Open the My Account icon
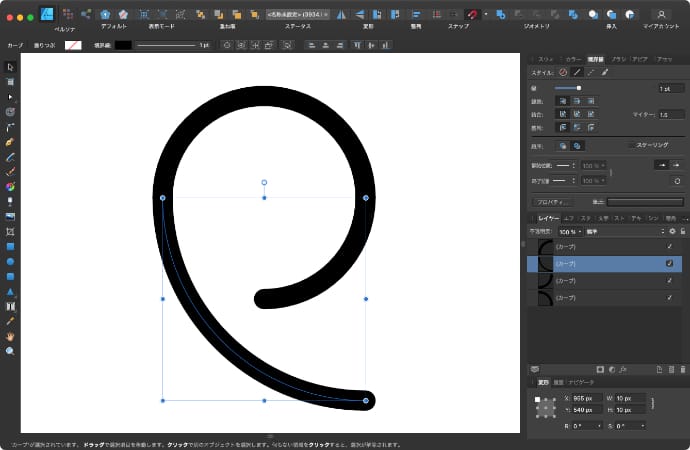This screenshot has height=450, width=690. click(x=661, y=14)
